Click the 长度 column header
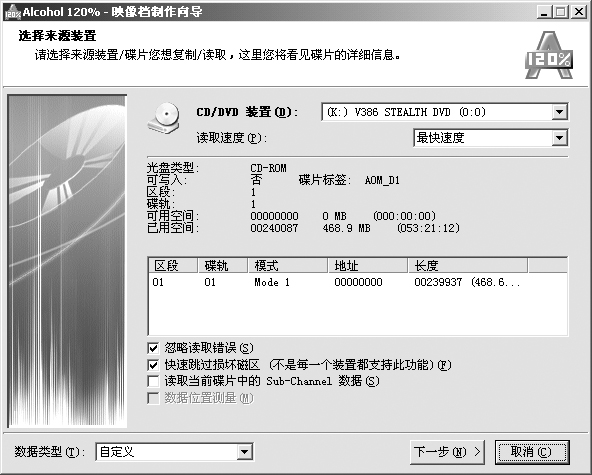The width and height of the screenshot is (592, 475). click(468, 265)
